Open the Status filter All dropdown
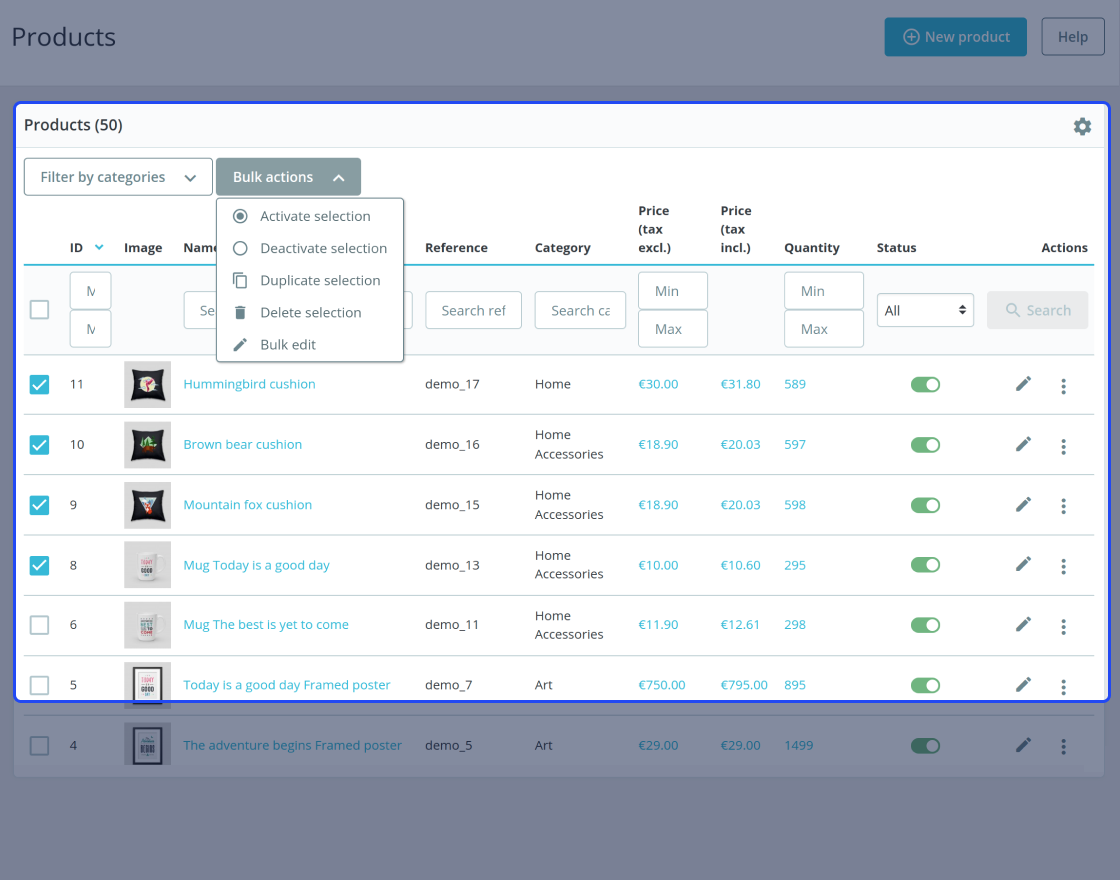This screenshot has width=1120, height=880. (925, 310)
